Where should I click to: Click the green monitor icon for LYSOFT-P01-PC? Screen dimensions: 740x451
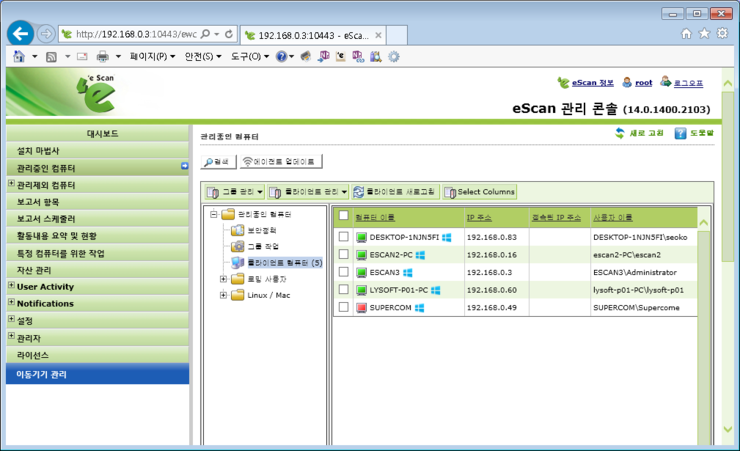point(361,290)
